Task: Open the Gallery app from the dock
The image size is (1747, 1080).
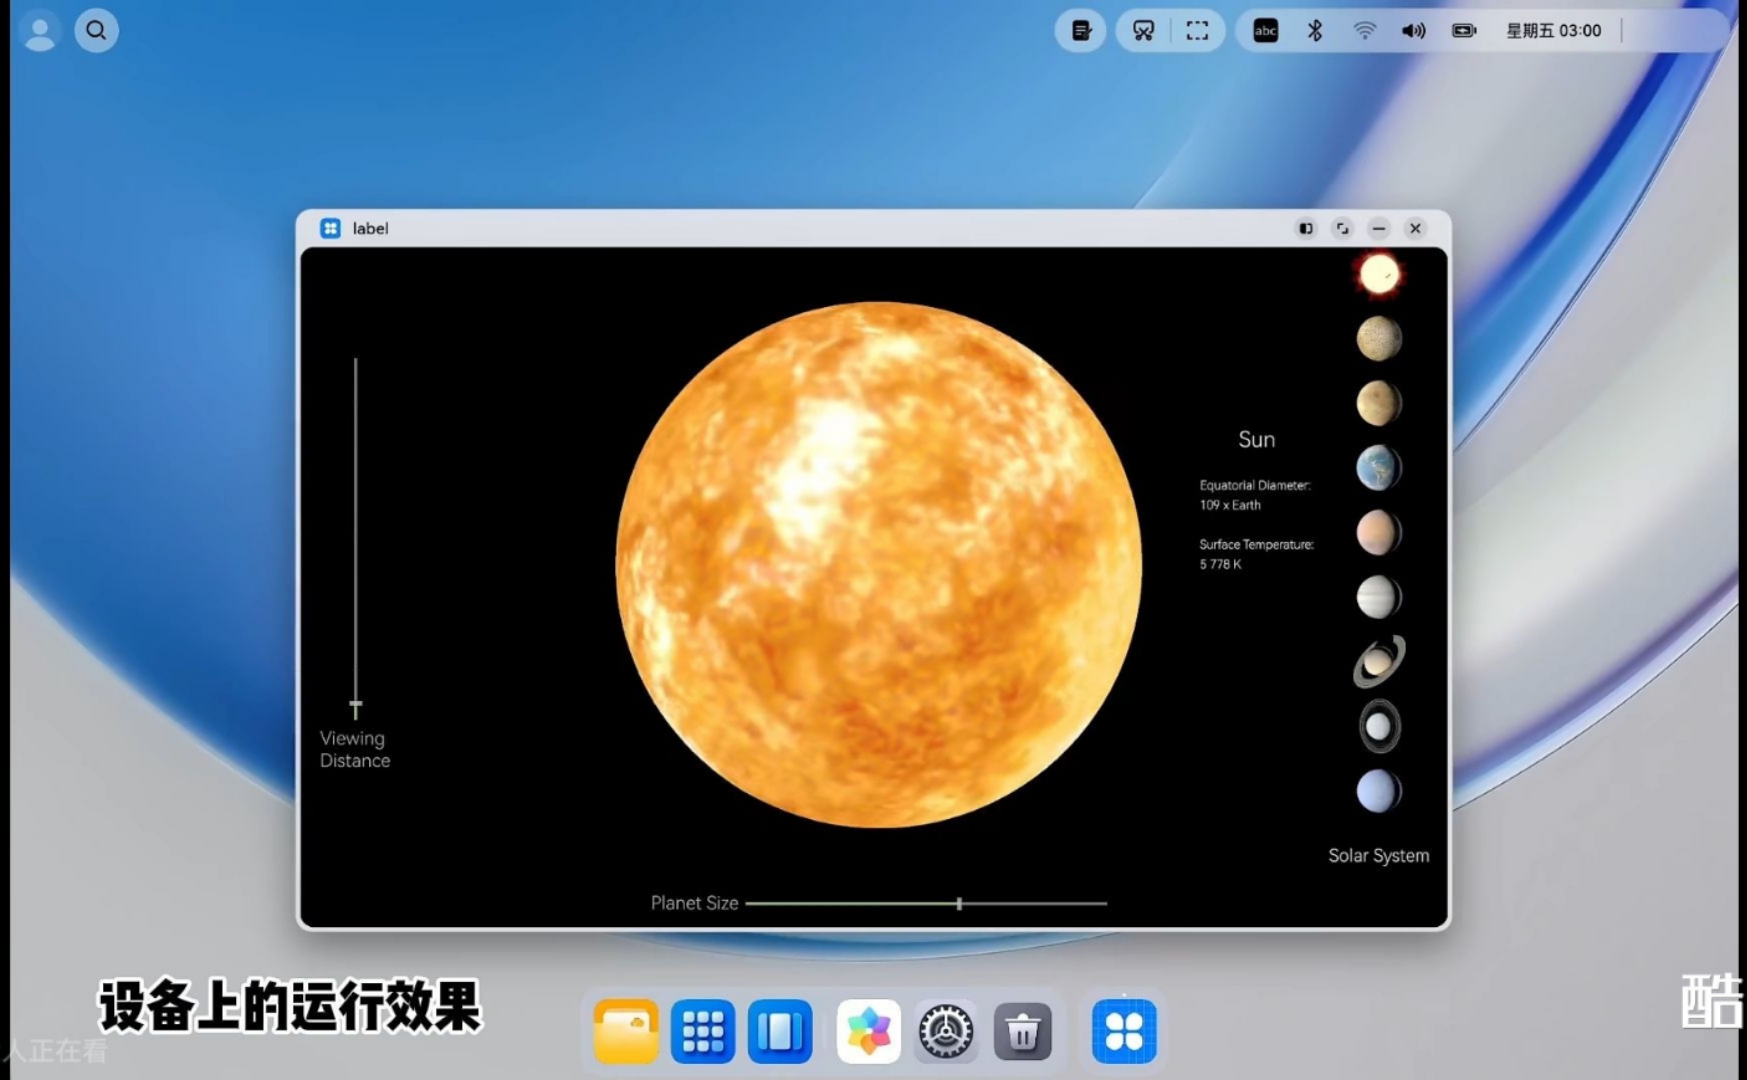Action: pos(867,1030)
